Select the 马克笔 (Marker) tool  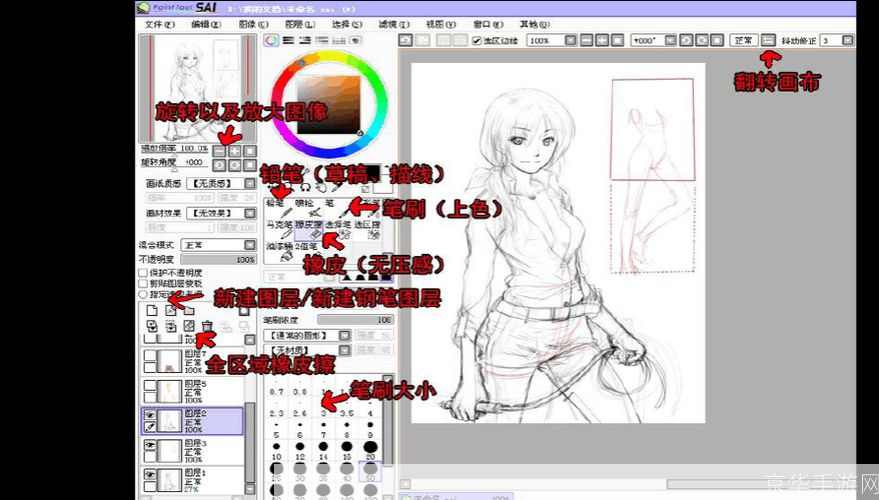click(279, 230)
